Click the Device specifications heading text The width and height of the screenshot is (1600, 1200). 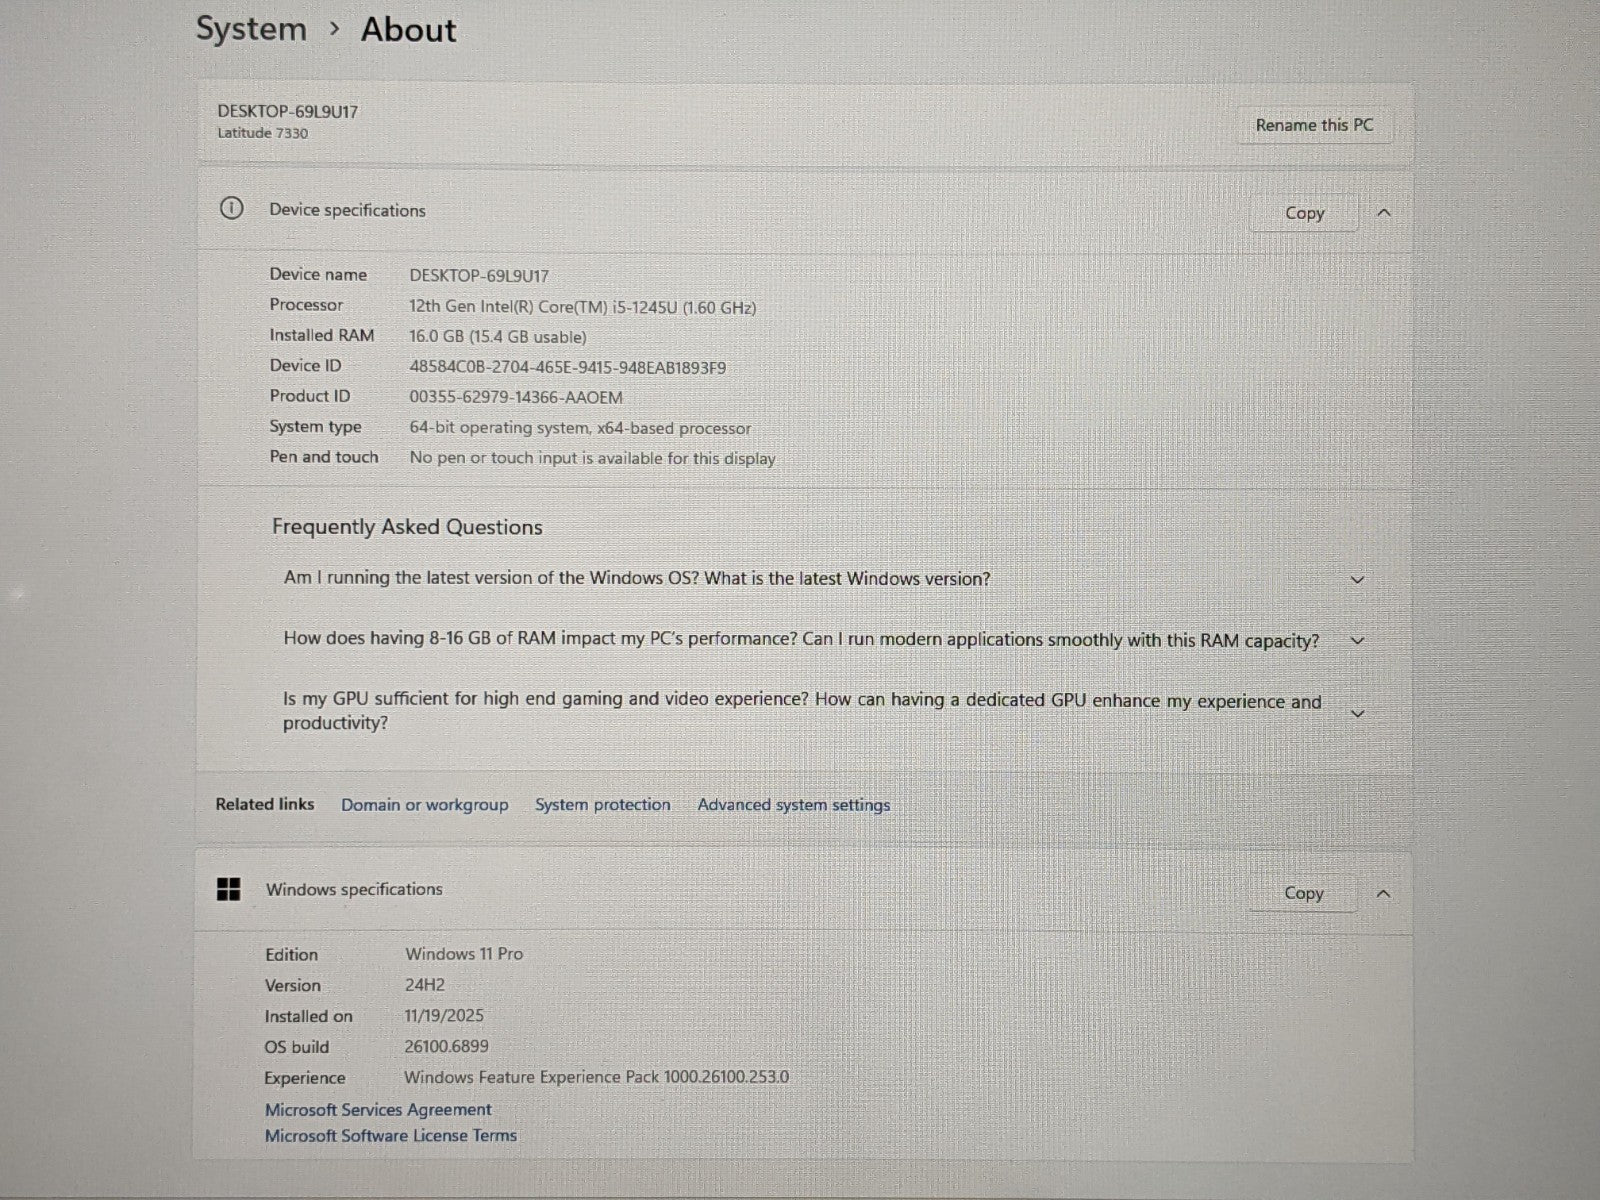[x=347, y=210]
